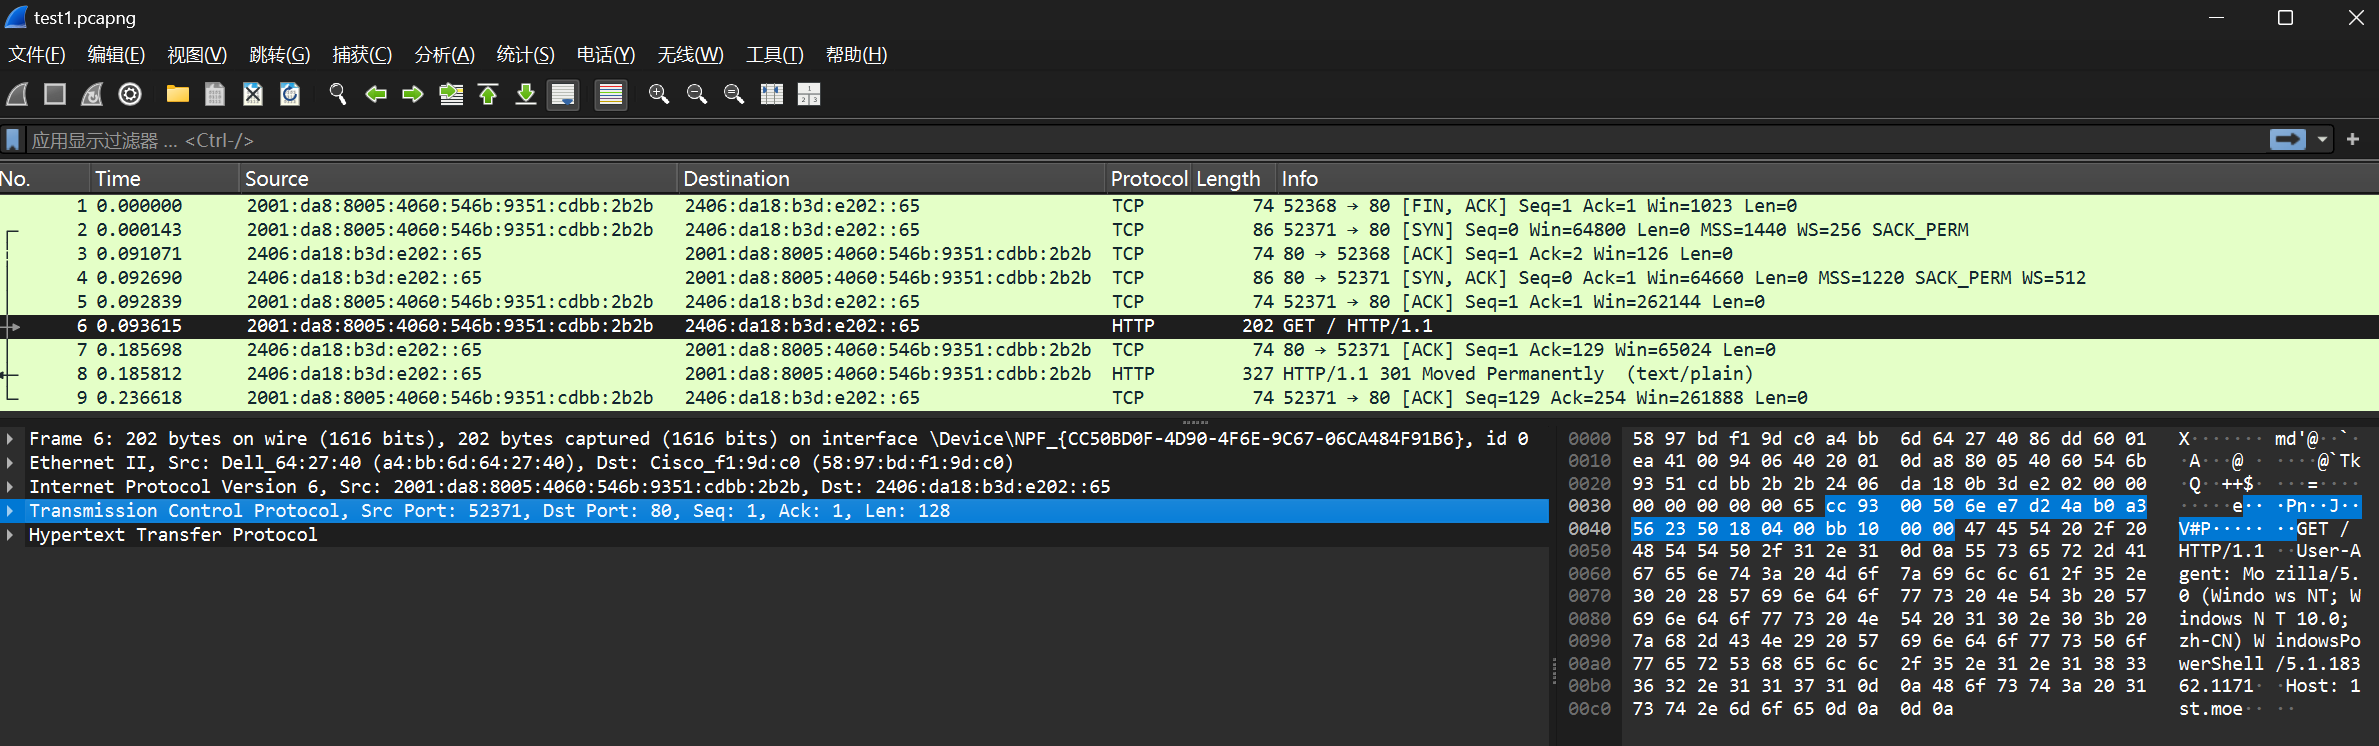Screen dimensions: 2379x746
Task: Expand the Frame 6 details row
Action: [10, 439]
